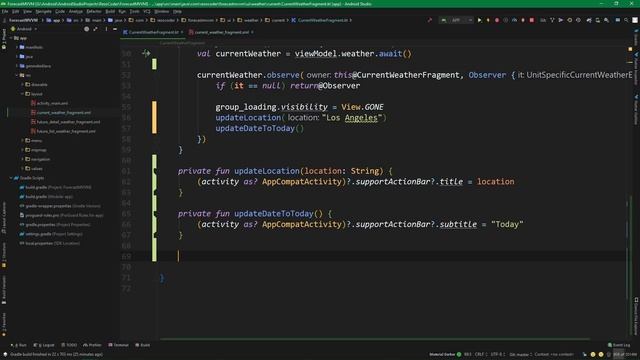Open the Refactor menu
This screenshot has height=360, width=640.
(x=93, y=11)
